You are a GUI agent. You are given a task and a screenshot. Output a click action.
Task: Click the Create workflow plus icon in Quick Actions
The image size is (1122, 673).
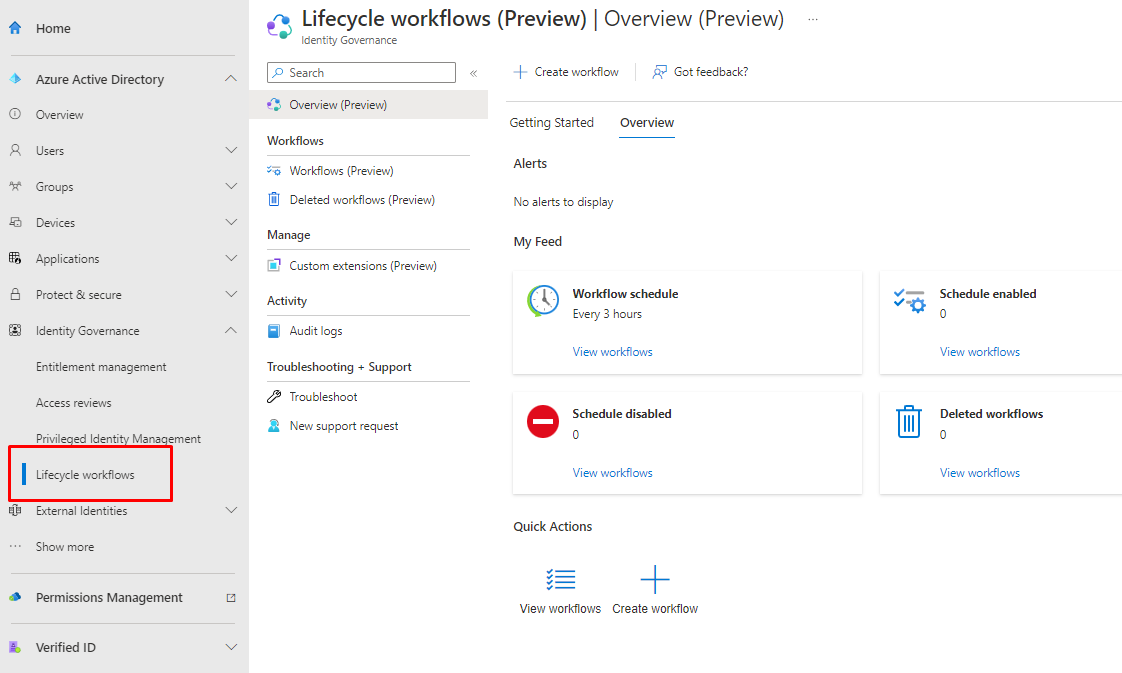pos(655,580)
